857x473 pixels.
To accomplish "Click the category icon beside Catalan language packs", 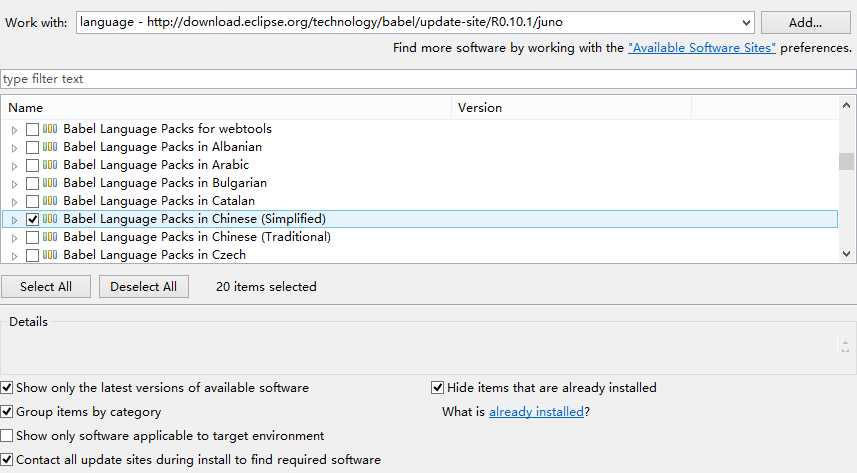I will (50, 201).
